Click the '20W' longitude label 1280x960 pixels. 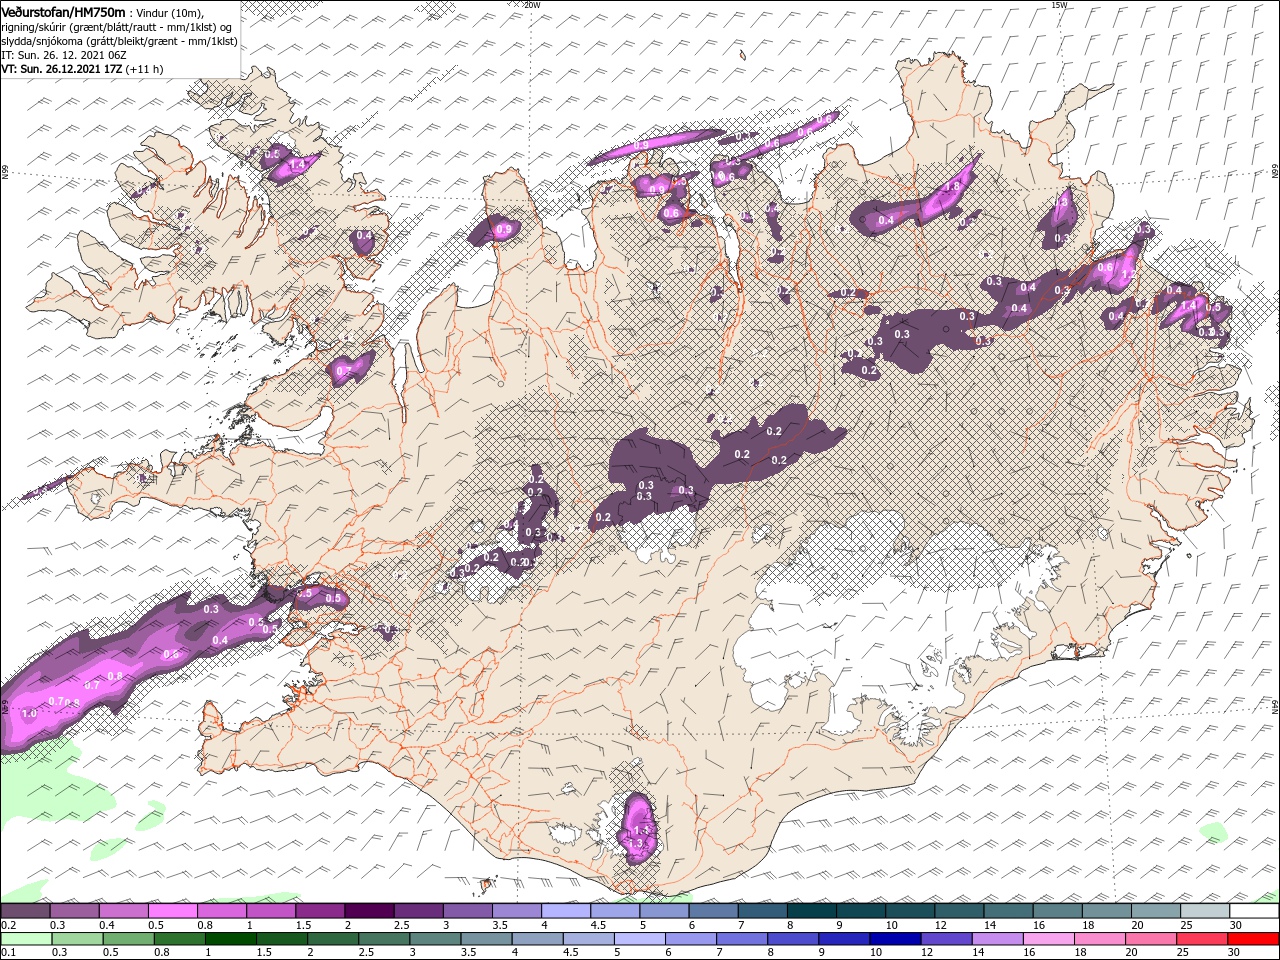(x=533, y=5)
